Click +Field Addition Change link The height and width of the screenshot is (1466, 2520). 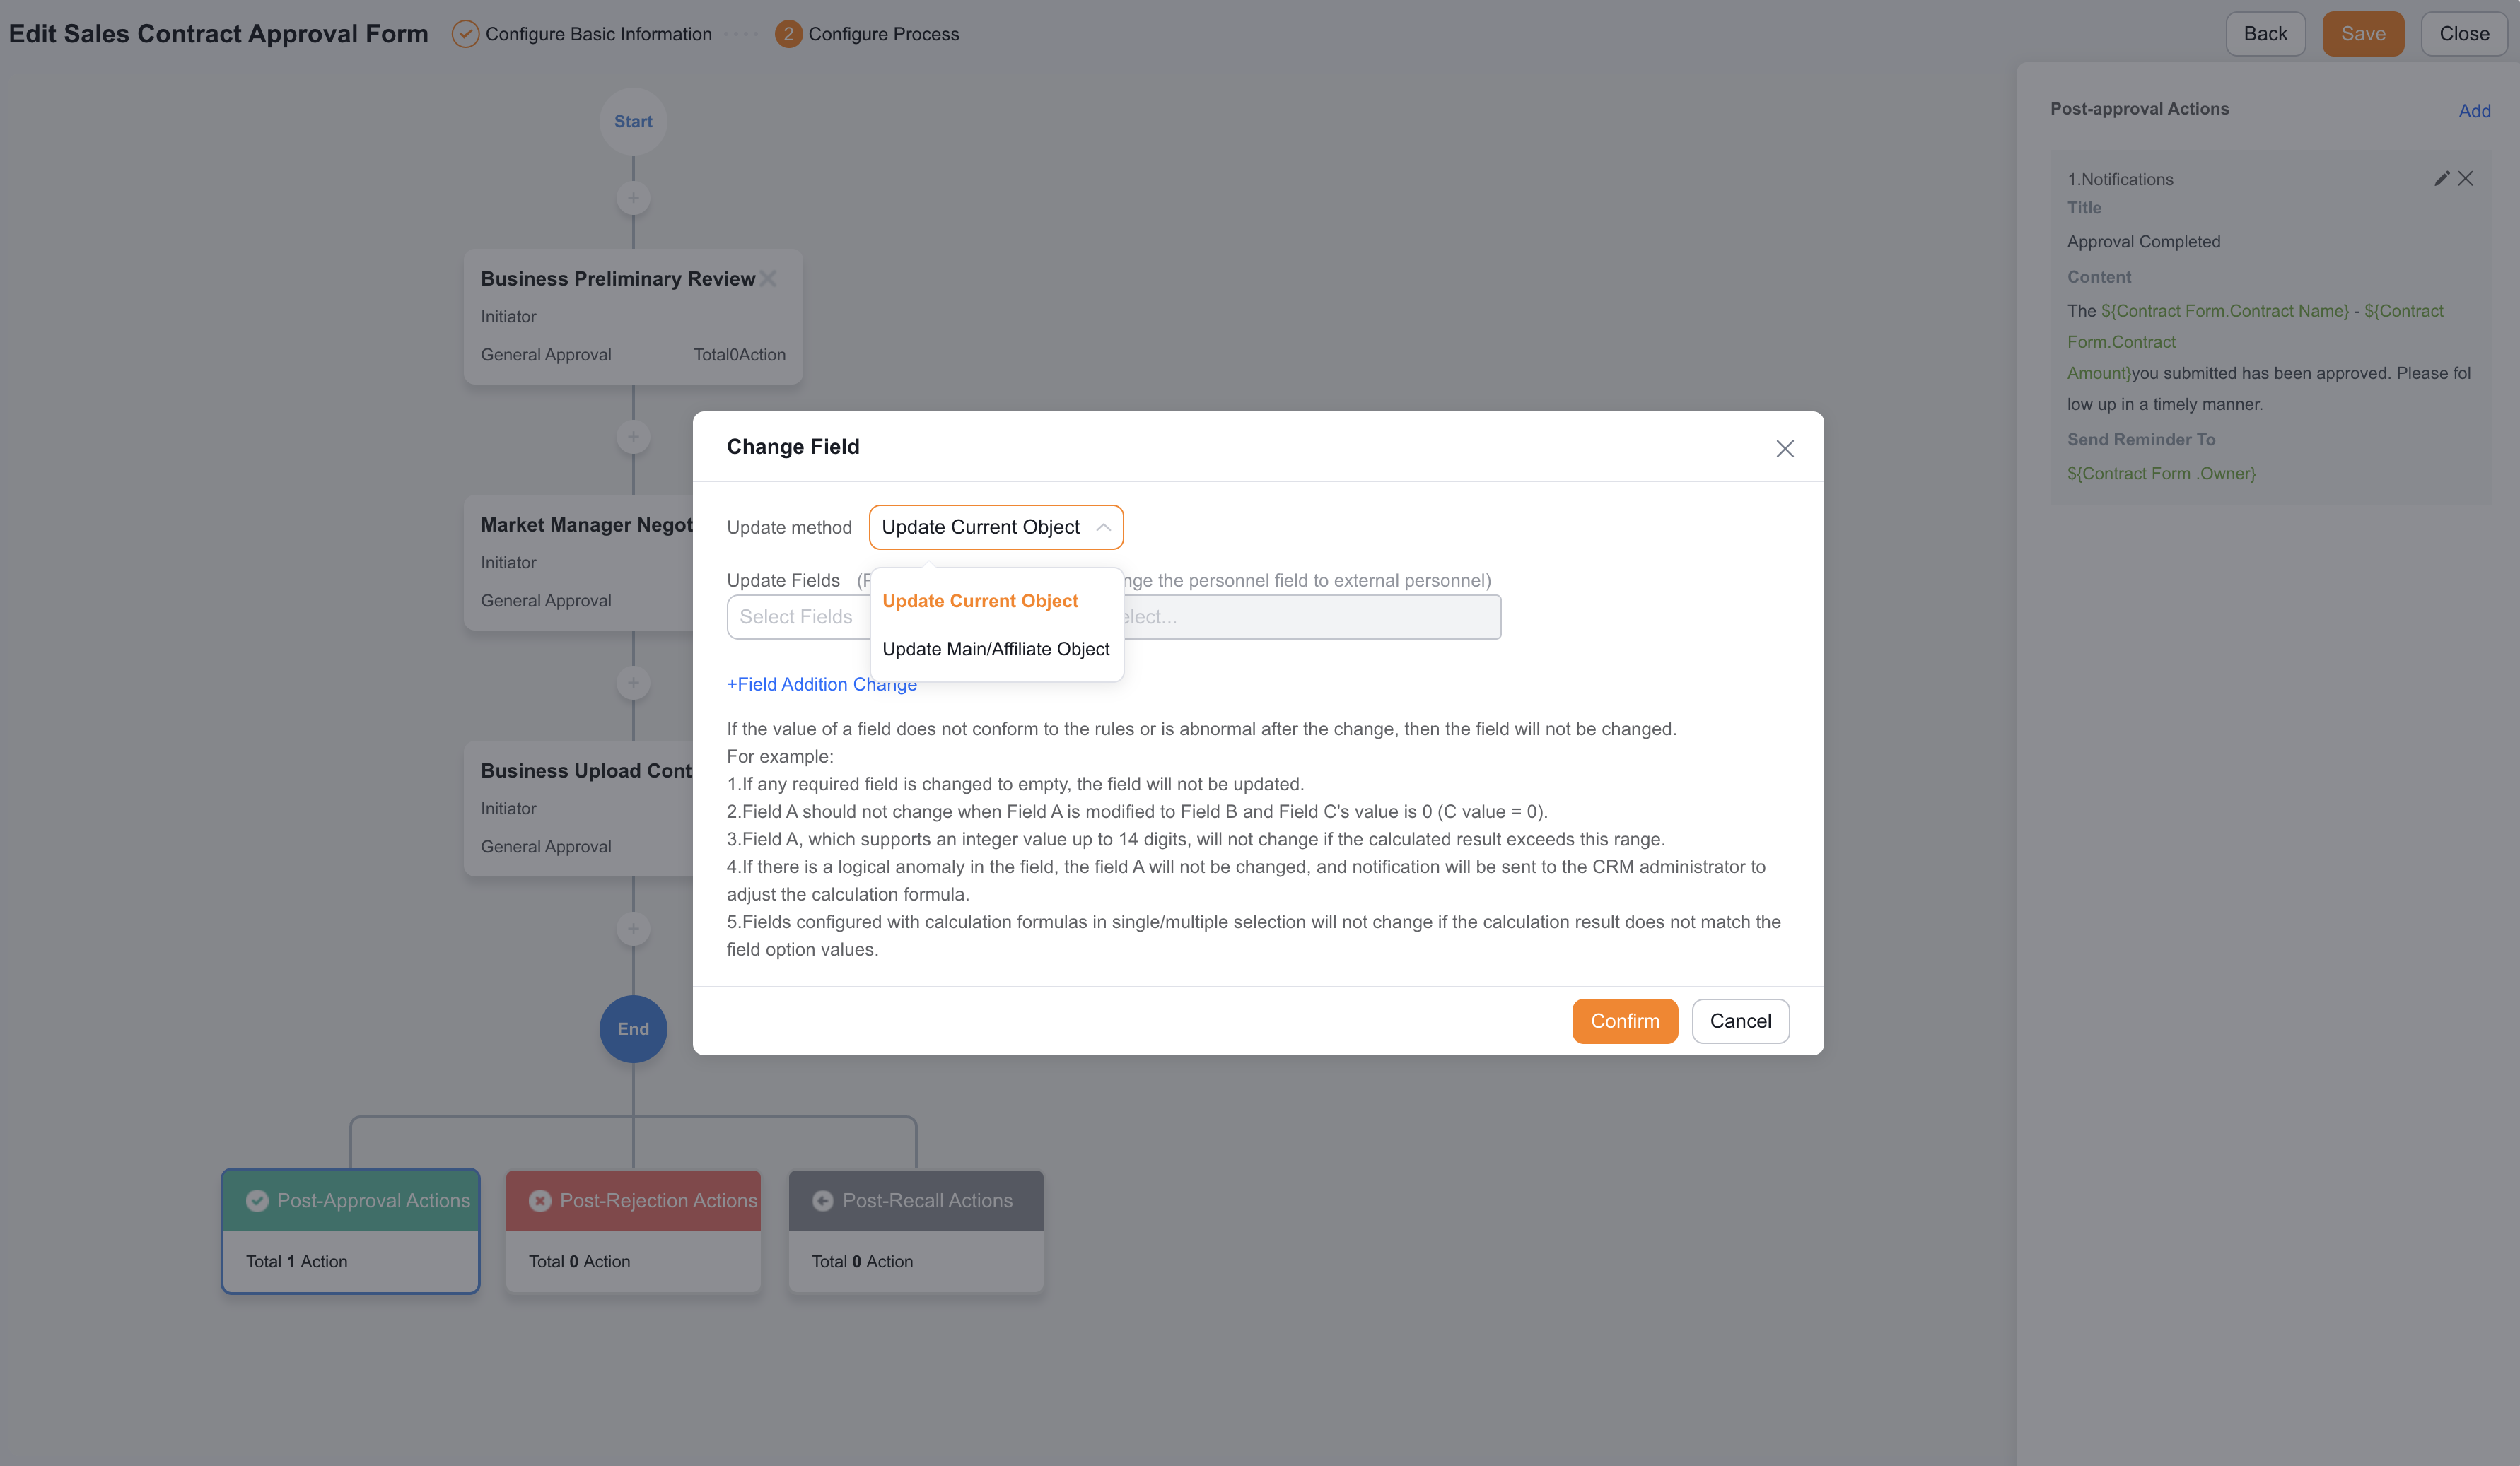(x=822, y=684)
